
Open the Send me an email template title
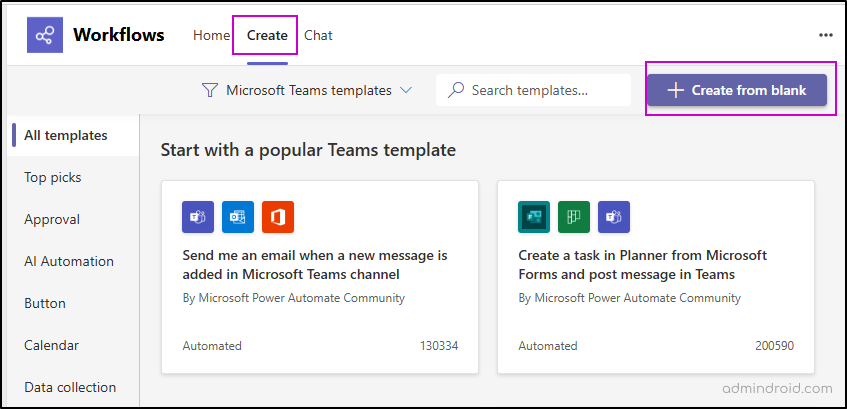[315, 265]
